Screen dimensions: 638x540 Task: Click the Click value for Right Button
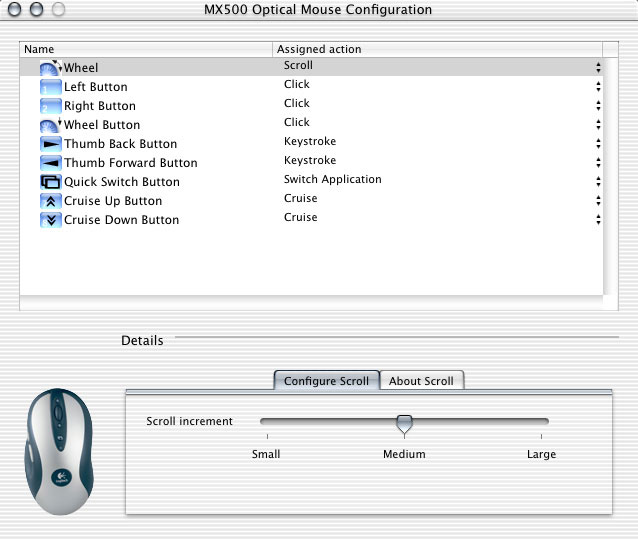[297, 103]
